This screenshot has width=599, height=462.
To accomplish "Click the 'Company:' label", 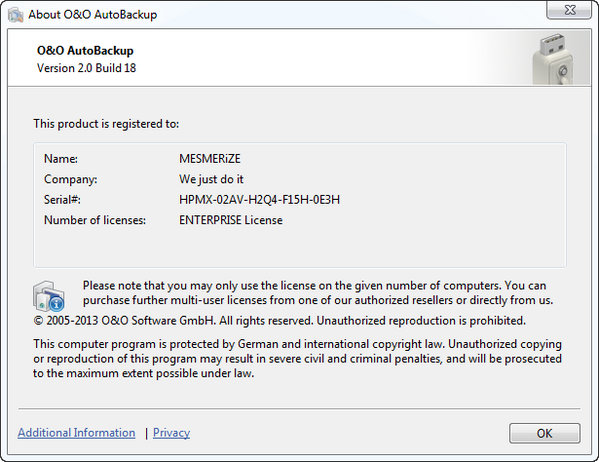I will click(71, 179).
